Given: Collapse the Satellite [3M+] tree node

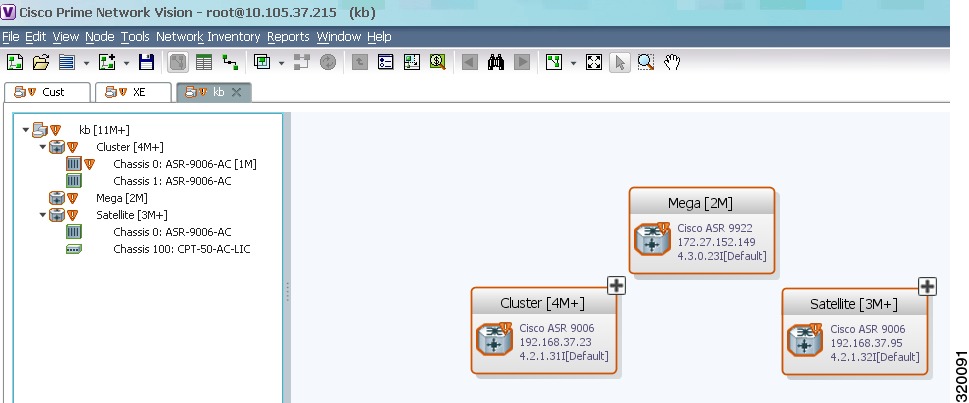Looking at the screenshot, I should (x=43, y=215).
